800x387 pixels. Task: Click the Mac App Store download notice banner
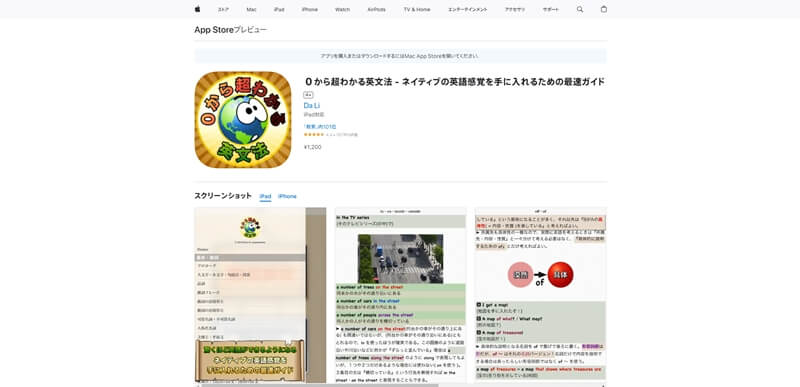click(401, 56)
